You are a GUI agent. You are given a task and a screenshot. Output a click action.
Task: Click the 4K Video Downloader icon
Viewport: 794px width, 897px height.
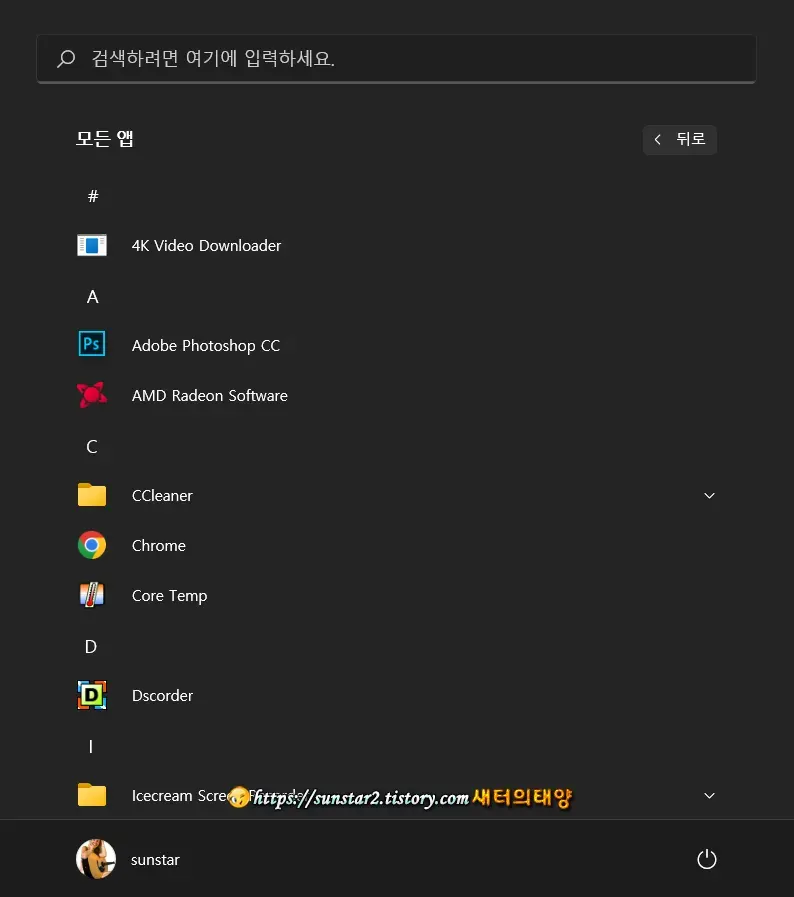click(92, 245)
